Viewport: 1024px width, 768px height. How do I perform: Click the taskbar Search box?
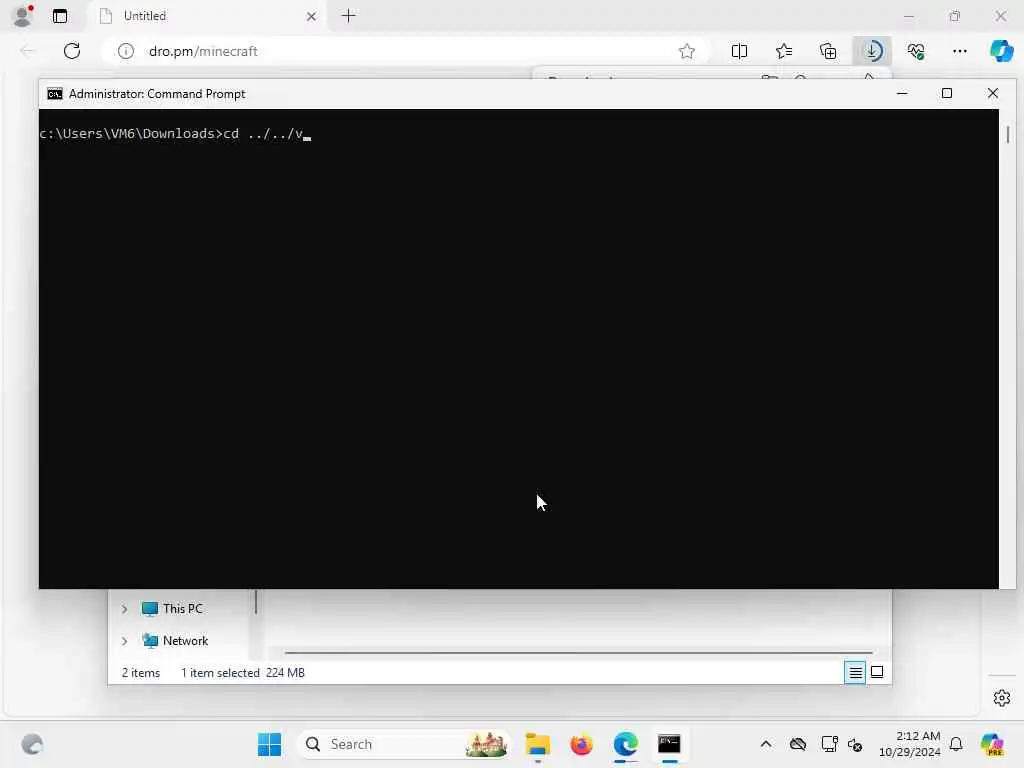[x=404, y=744]
